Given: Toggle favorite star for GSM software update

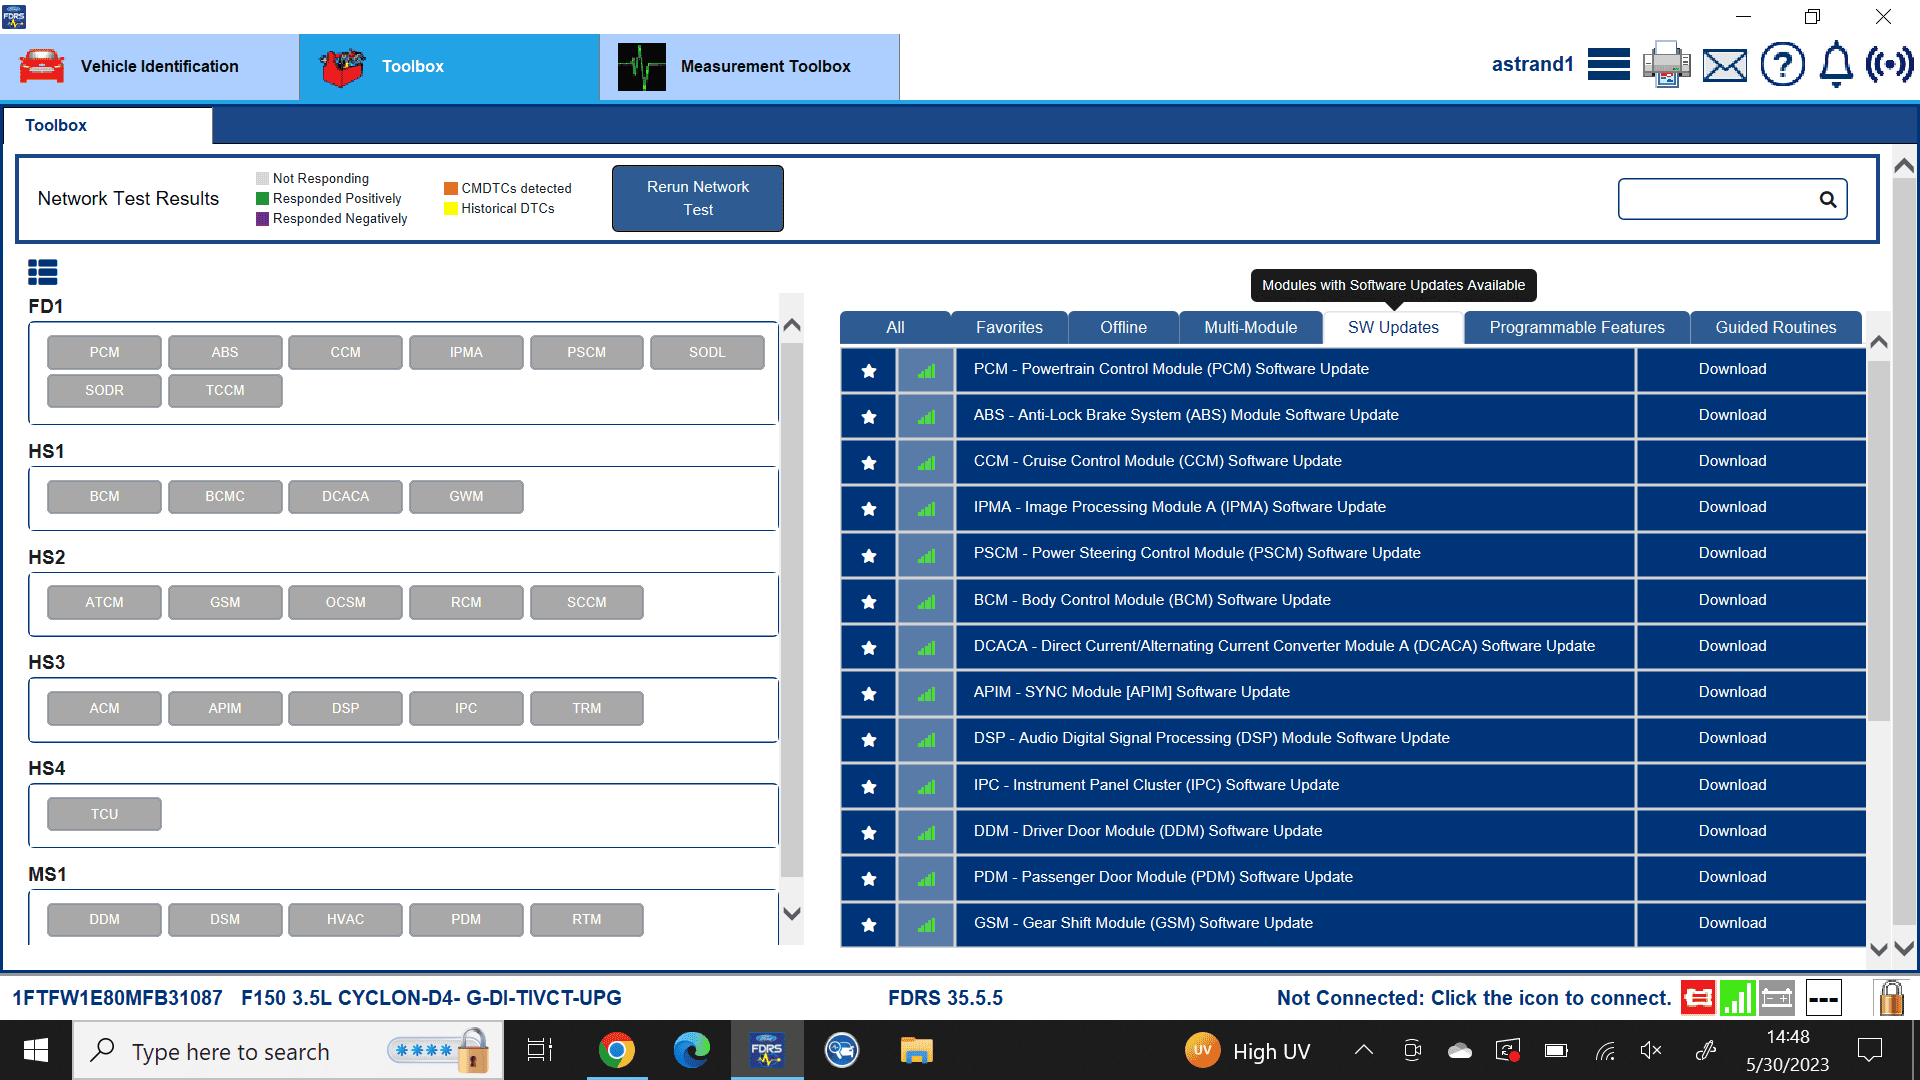Looking at the screenshot, I should [869, 924].
